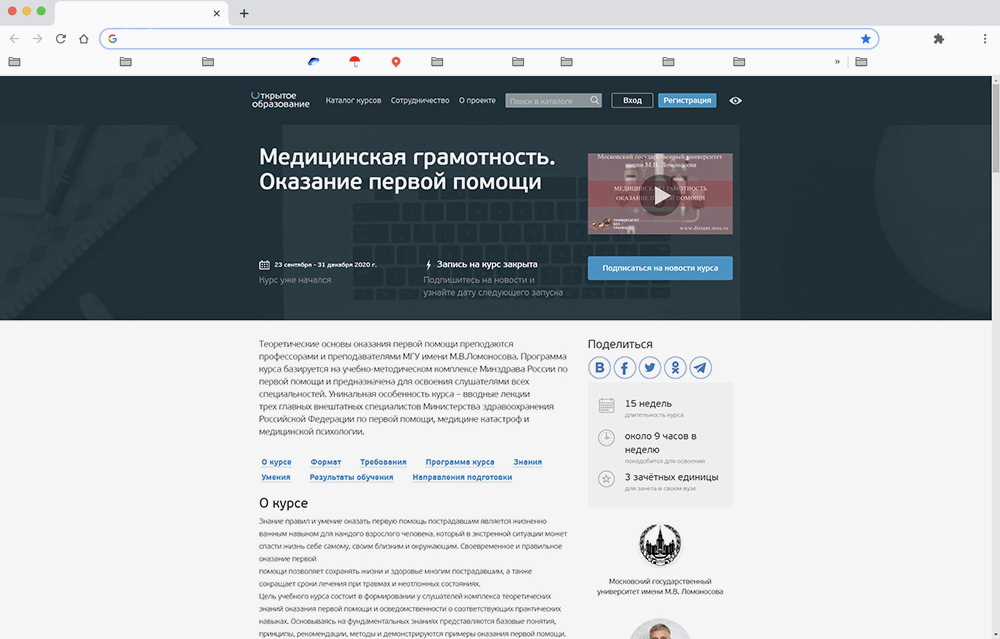Viewport: 1000px width, 639px height.
Task: Click the star icon beside зачётных единицы
Action: pyautogui.click(x=607, y=478)
